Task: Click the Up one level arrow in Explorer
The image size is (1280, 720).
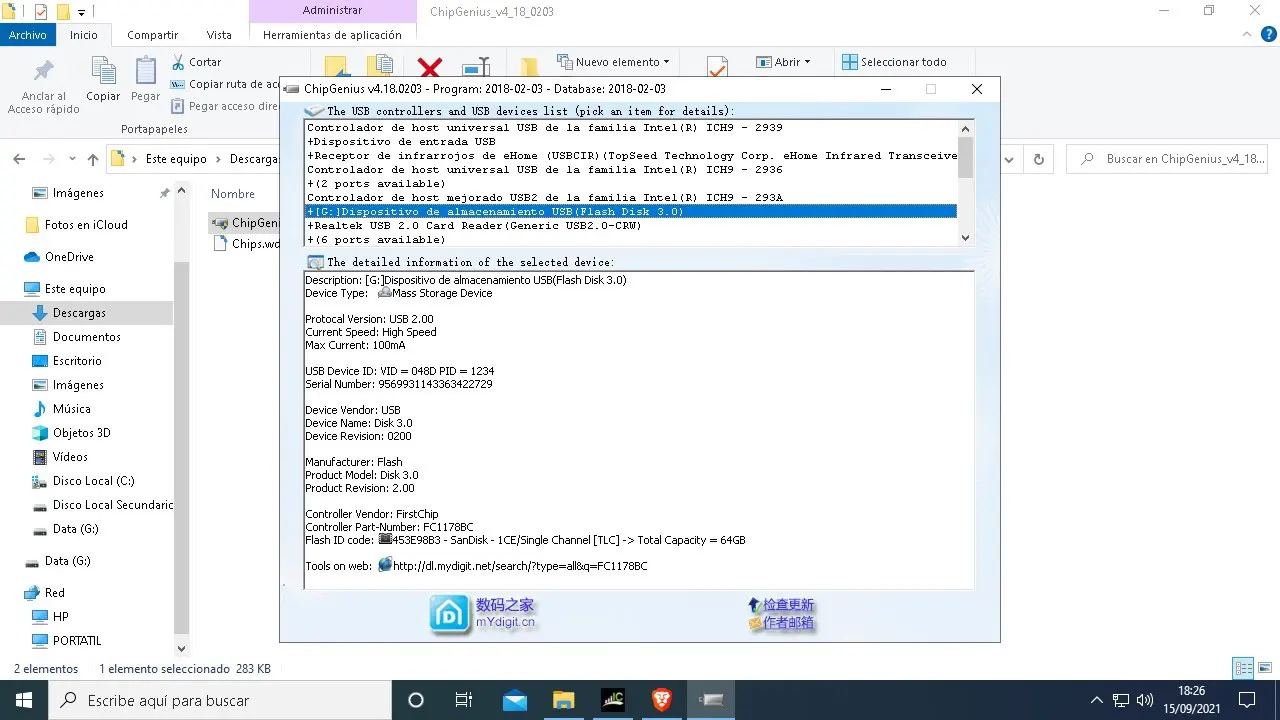Action: [93, 159]
